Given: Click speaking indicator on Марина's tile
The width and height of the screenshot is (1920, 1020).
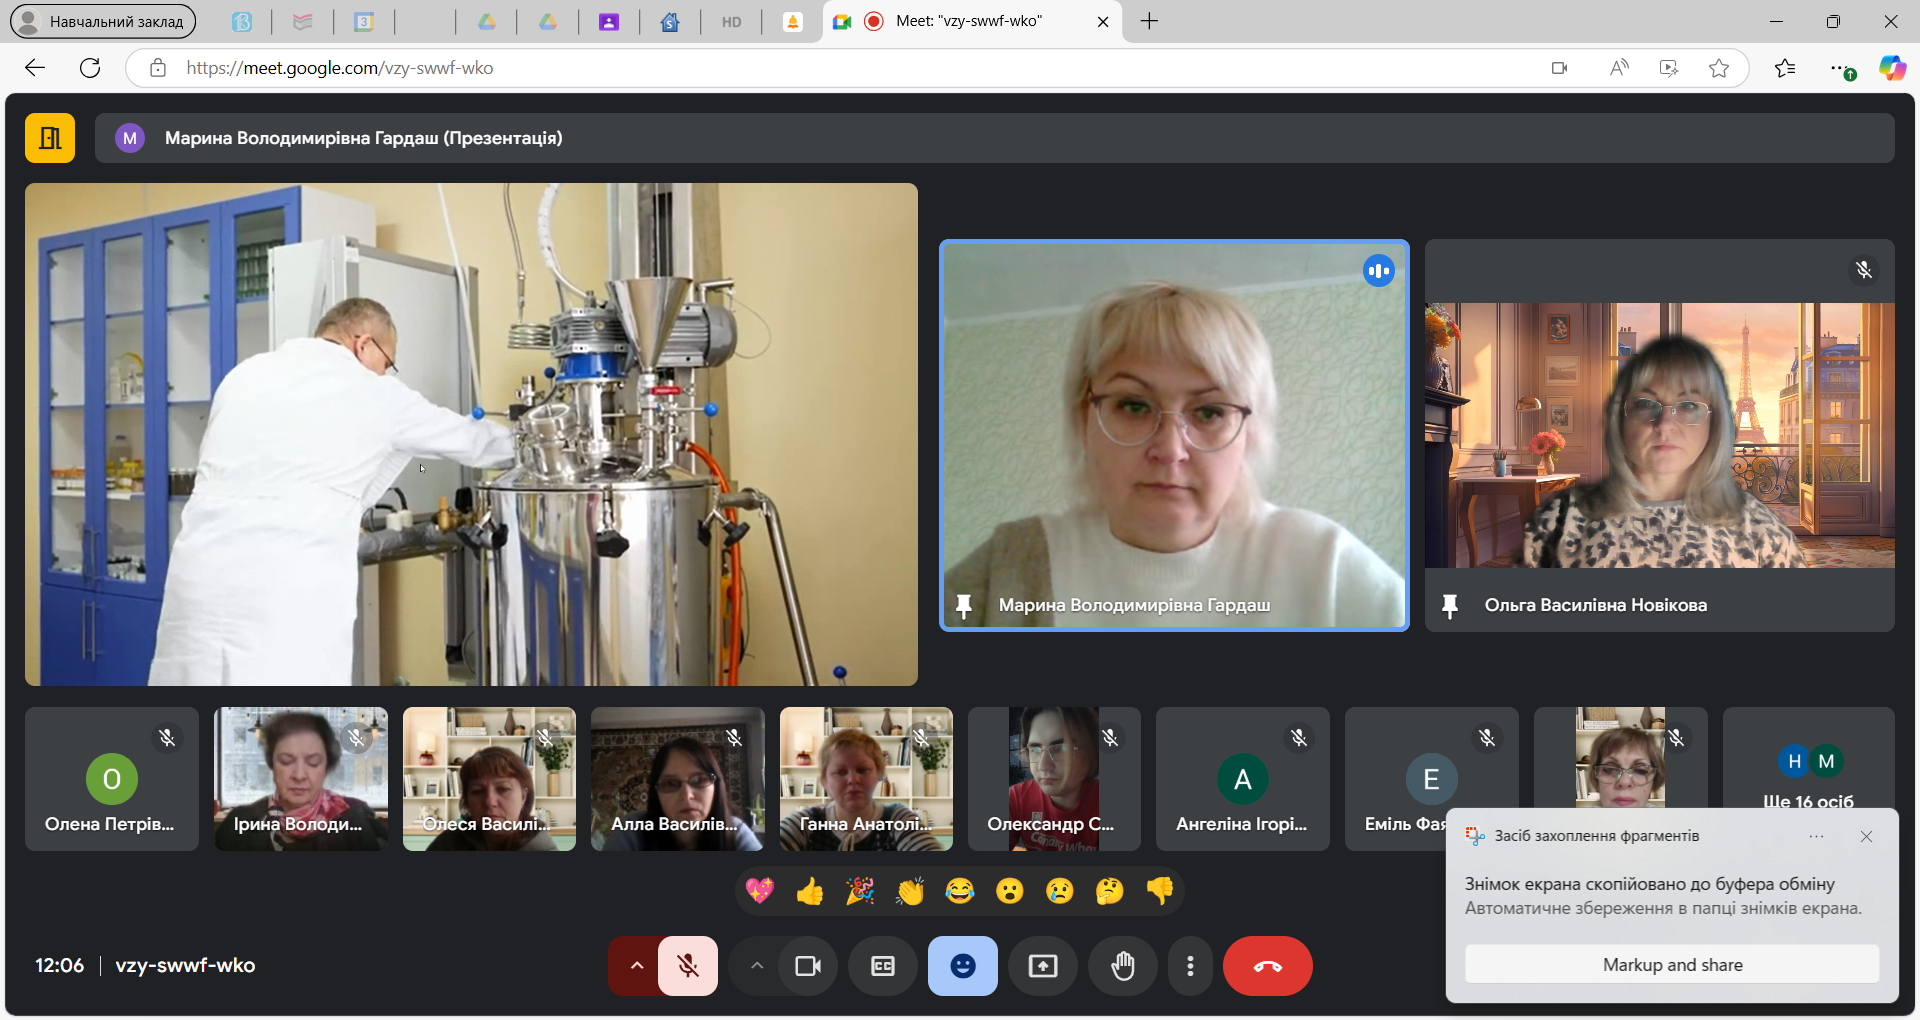Looking at the screenshot, I should pyautogui.click(x=1379, y=270).
